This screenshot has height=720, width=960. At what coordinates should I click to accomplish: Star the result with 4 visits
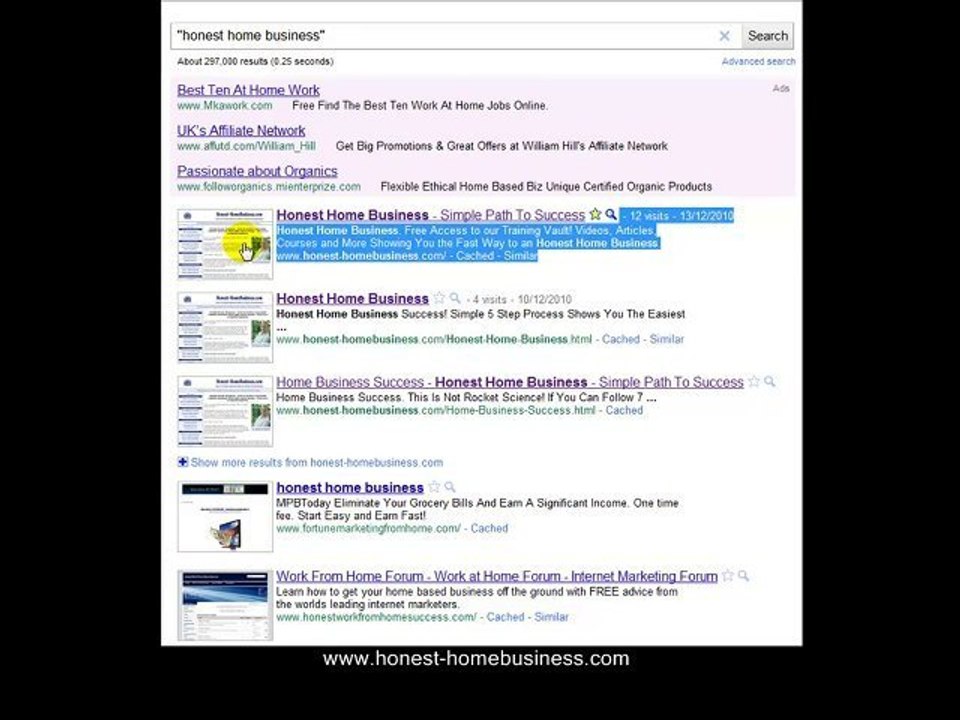click(439, 298)
